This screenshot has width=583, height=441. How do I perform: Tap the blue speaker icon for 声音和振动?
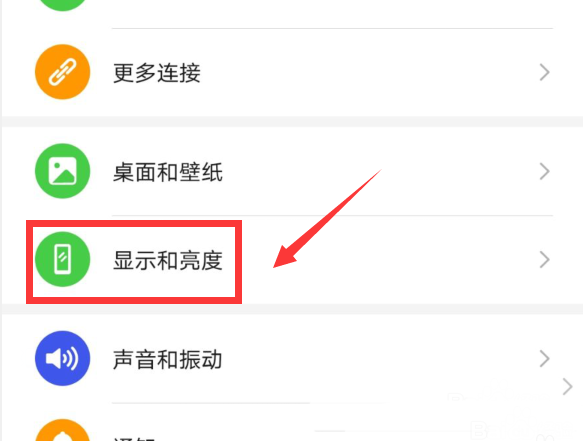(62, 358)
